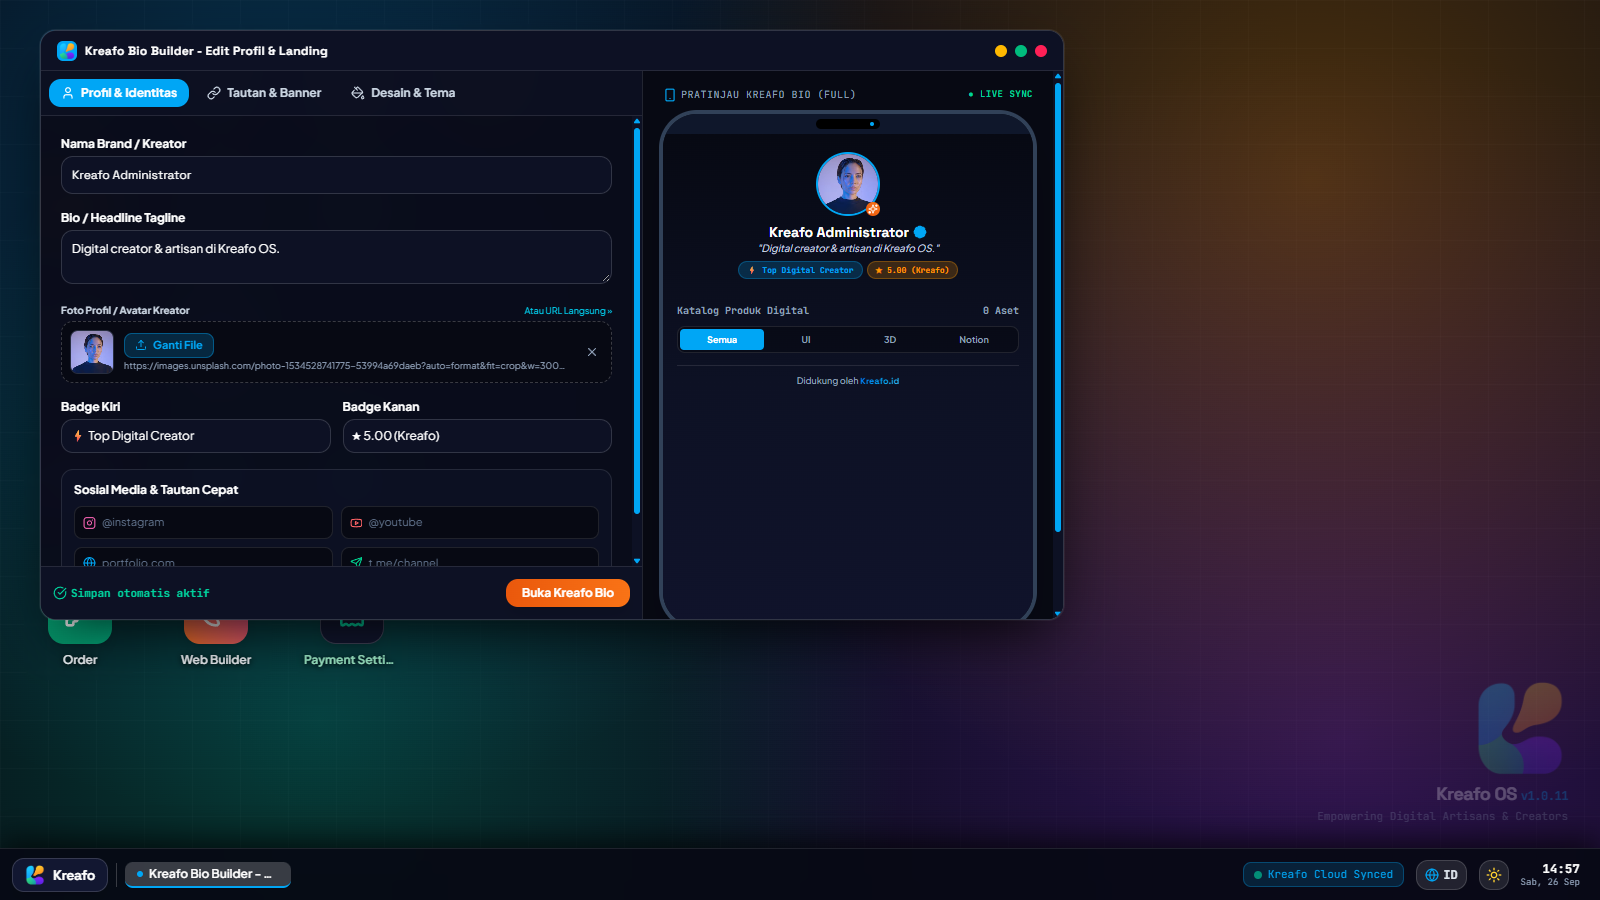Edit the Badge Kanan field

point(477,436)
